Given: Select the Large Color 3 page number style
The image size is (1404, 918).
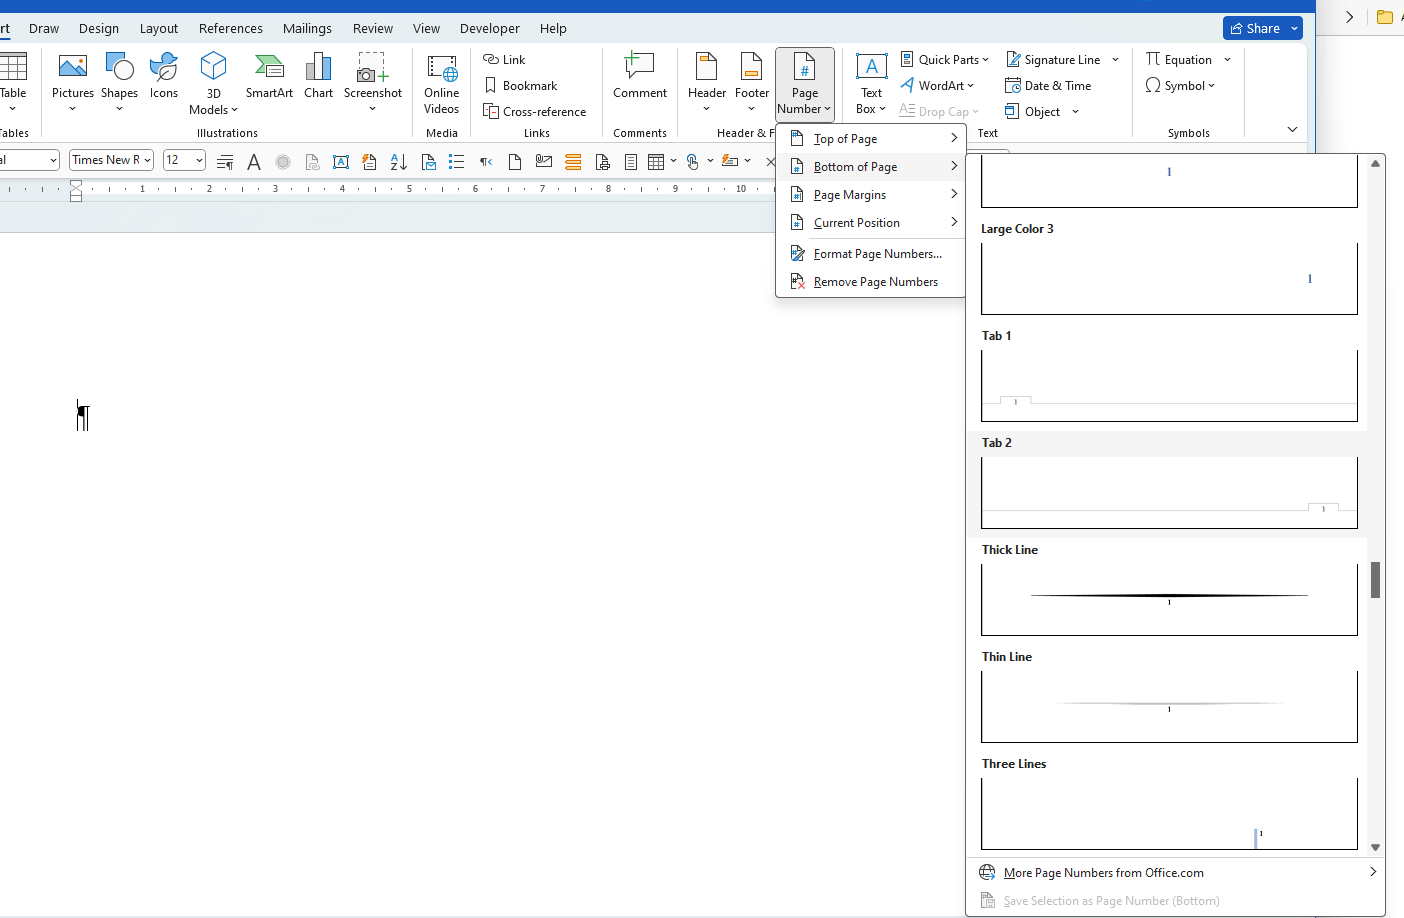Looking at the screenshot, I should (1169, 268).
